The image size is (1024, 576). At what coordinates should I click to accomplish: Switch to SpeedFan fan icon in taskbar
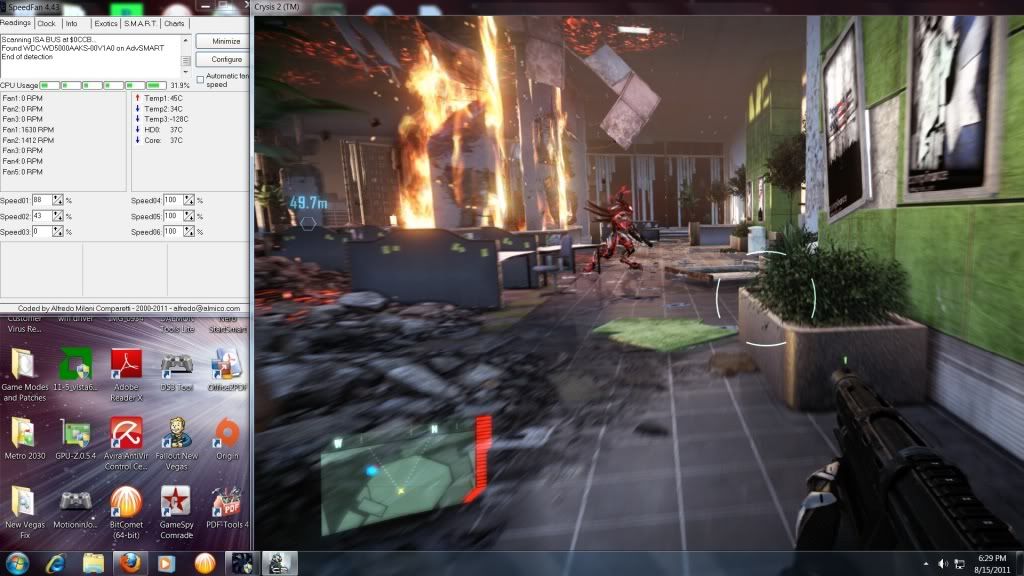(242, 563)
